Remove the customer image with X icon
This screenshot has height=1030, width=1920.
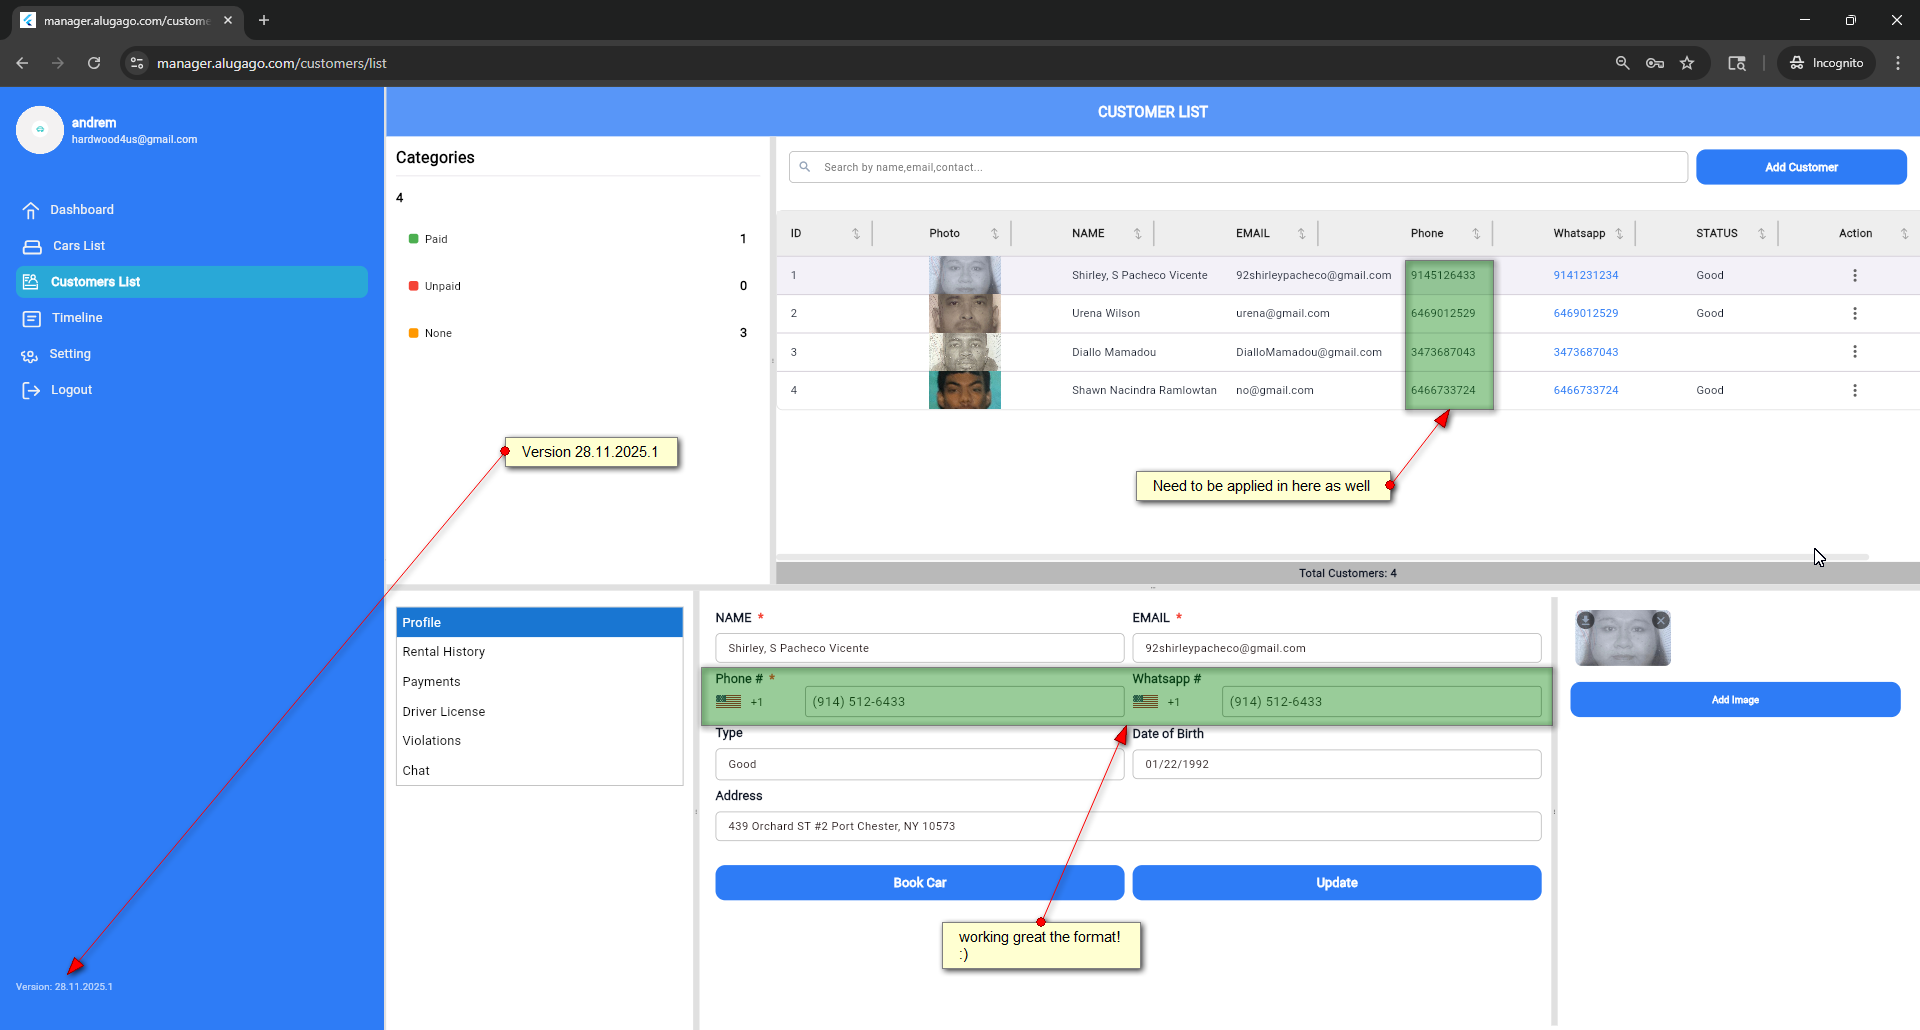pyautogui.click(x=1661, y=621)
